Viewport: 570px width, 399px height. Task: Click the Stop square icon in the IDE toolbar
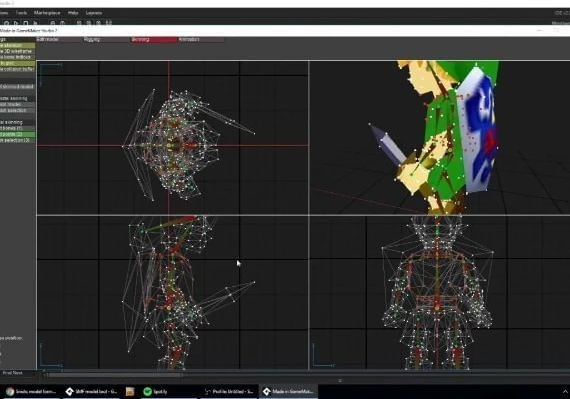(25, 23)
